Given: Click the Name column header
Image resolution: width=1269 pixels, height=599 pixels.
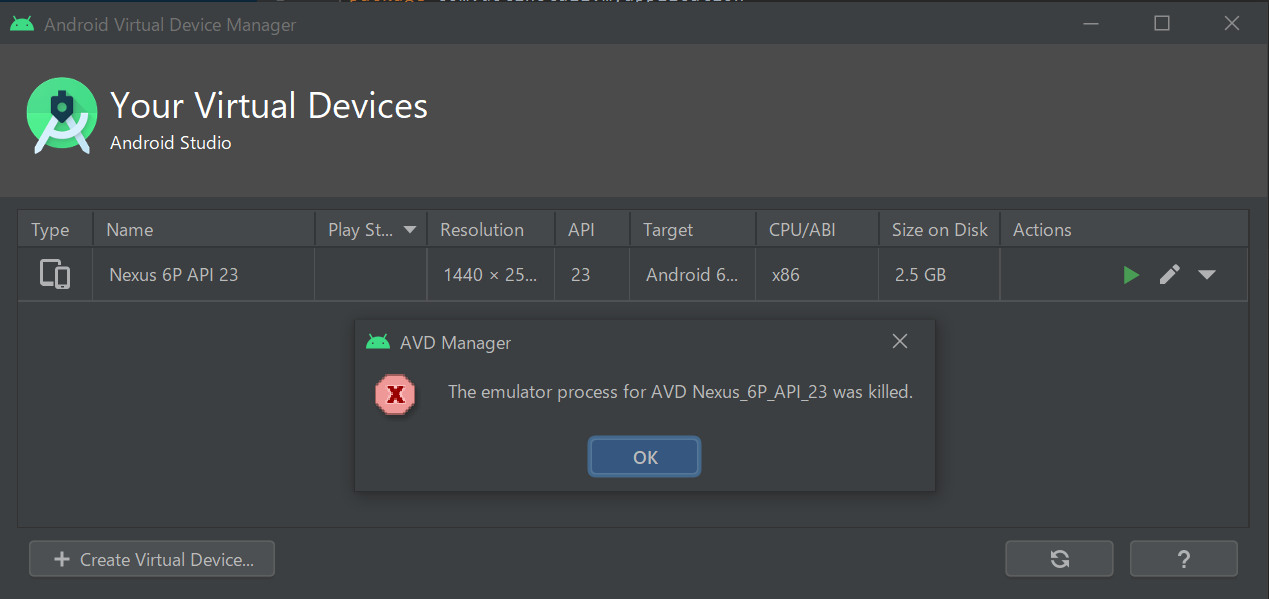Looking at the screenshot, I should click(x=129, y=229).
